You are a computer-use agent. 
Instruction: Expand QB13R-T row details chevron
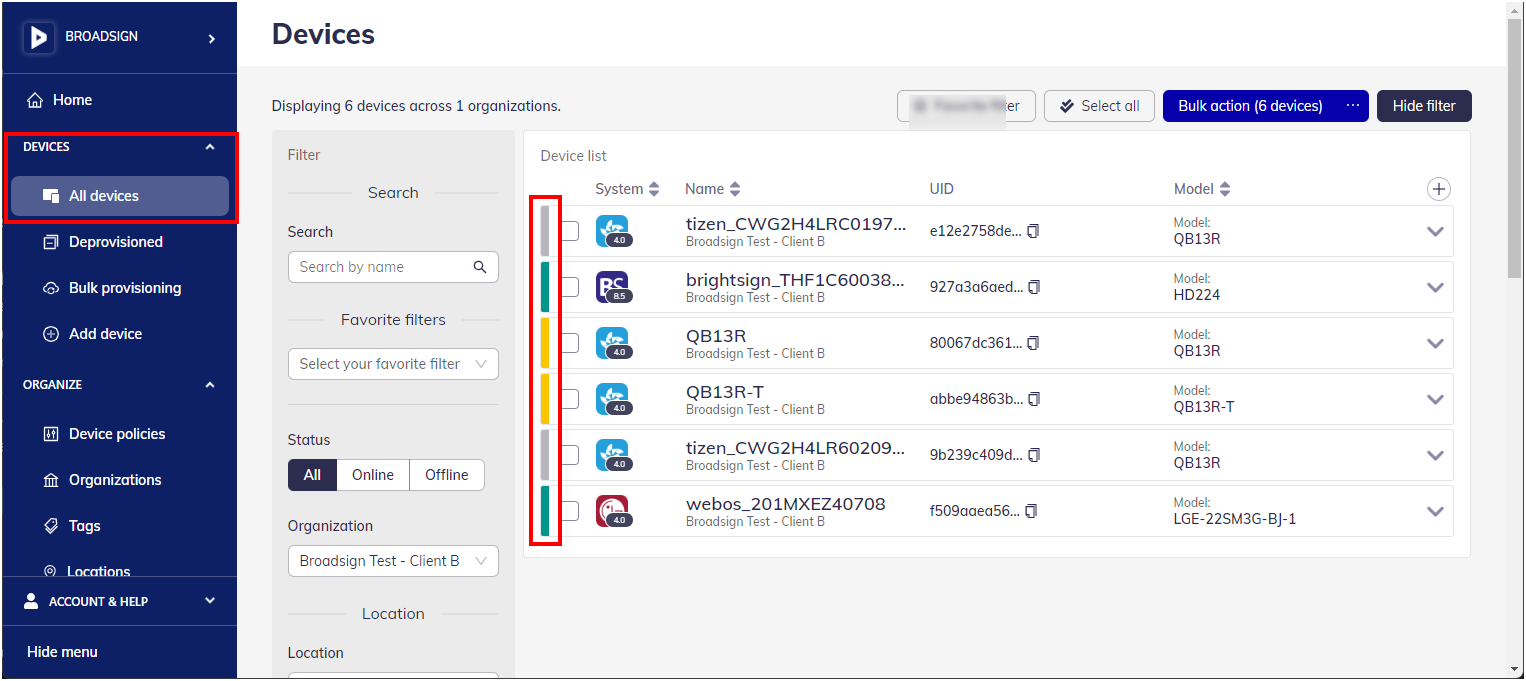[x=1435, y=399]
